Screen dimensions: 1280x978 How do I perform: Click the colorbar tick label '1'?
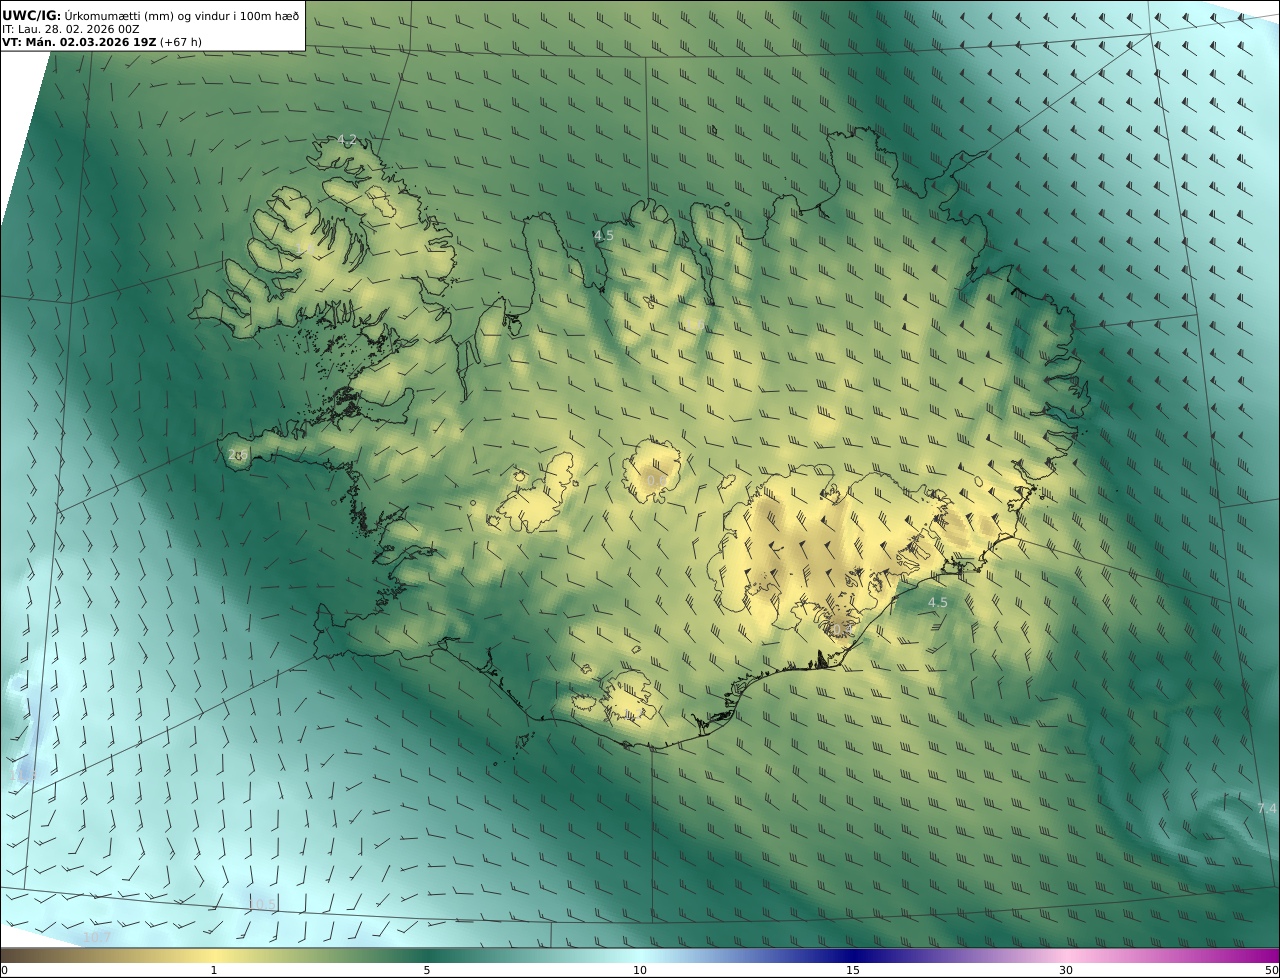[x=214, y=970]
